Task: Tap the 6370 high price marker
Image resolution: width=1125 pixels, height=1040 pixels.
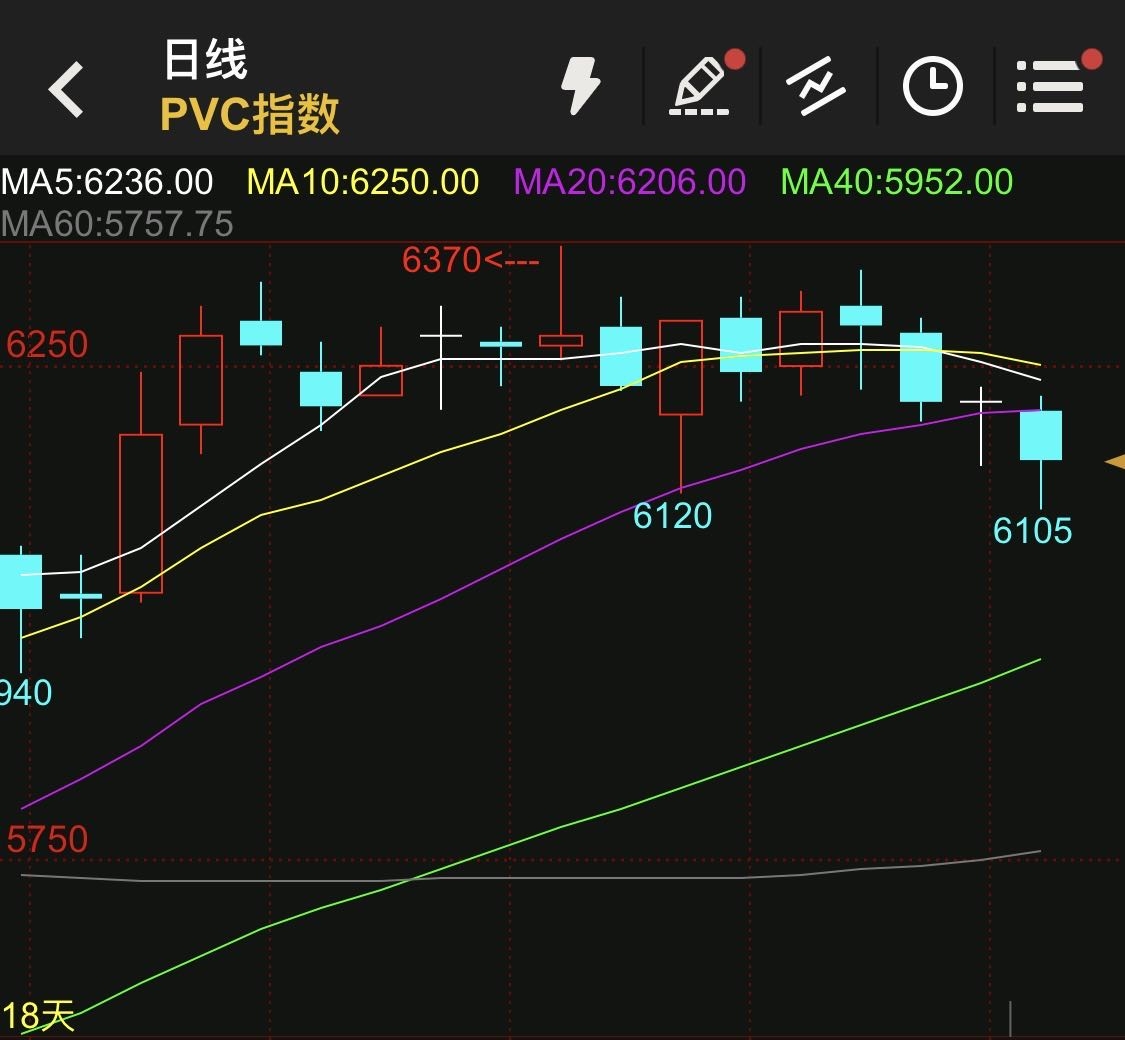Action: tap(470, 260)
